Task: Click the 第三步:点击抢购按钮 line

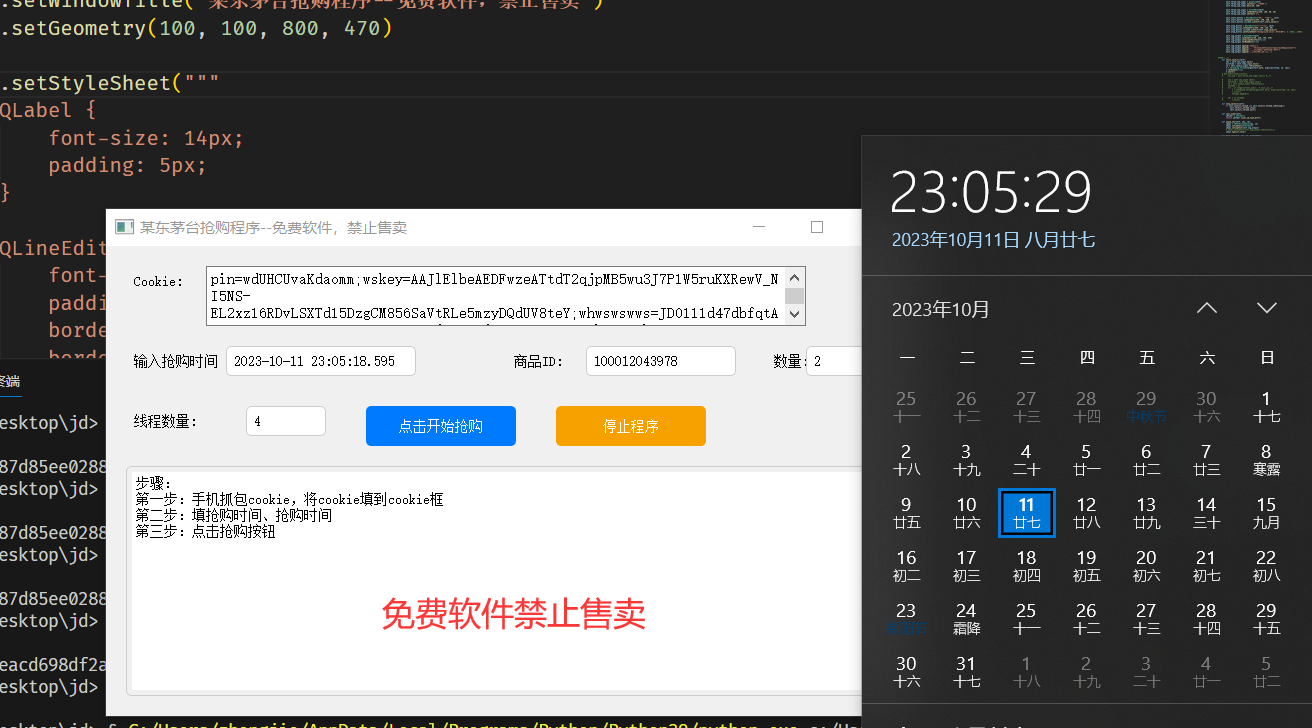Action: (x=205, y=531)
